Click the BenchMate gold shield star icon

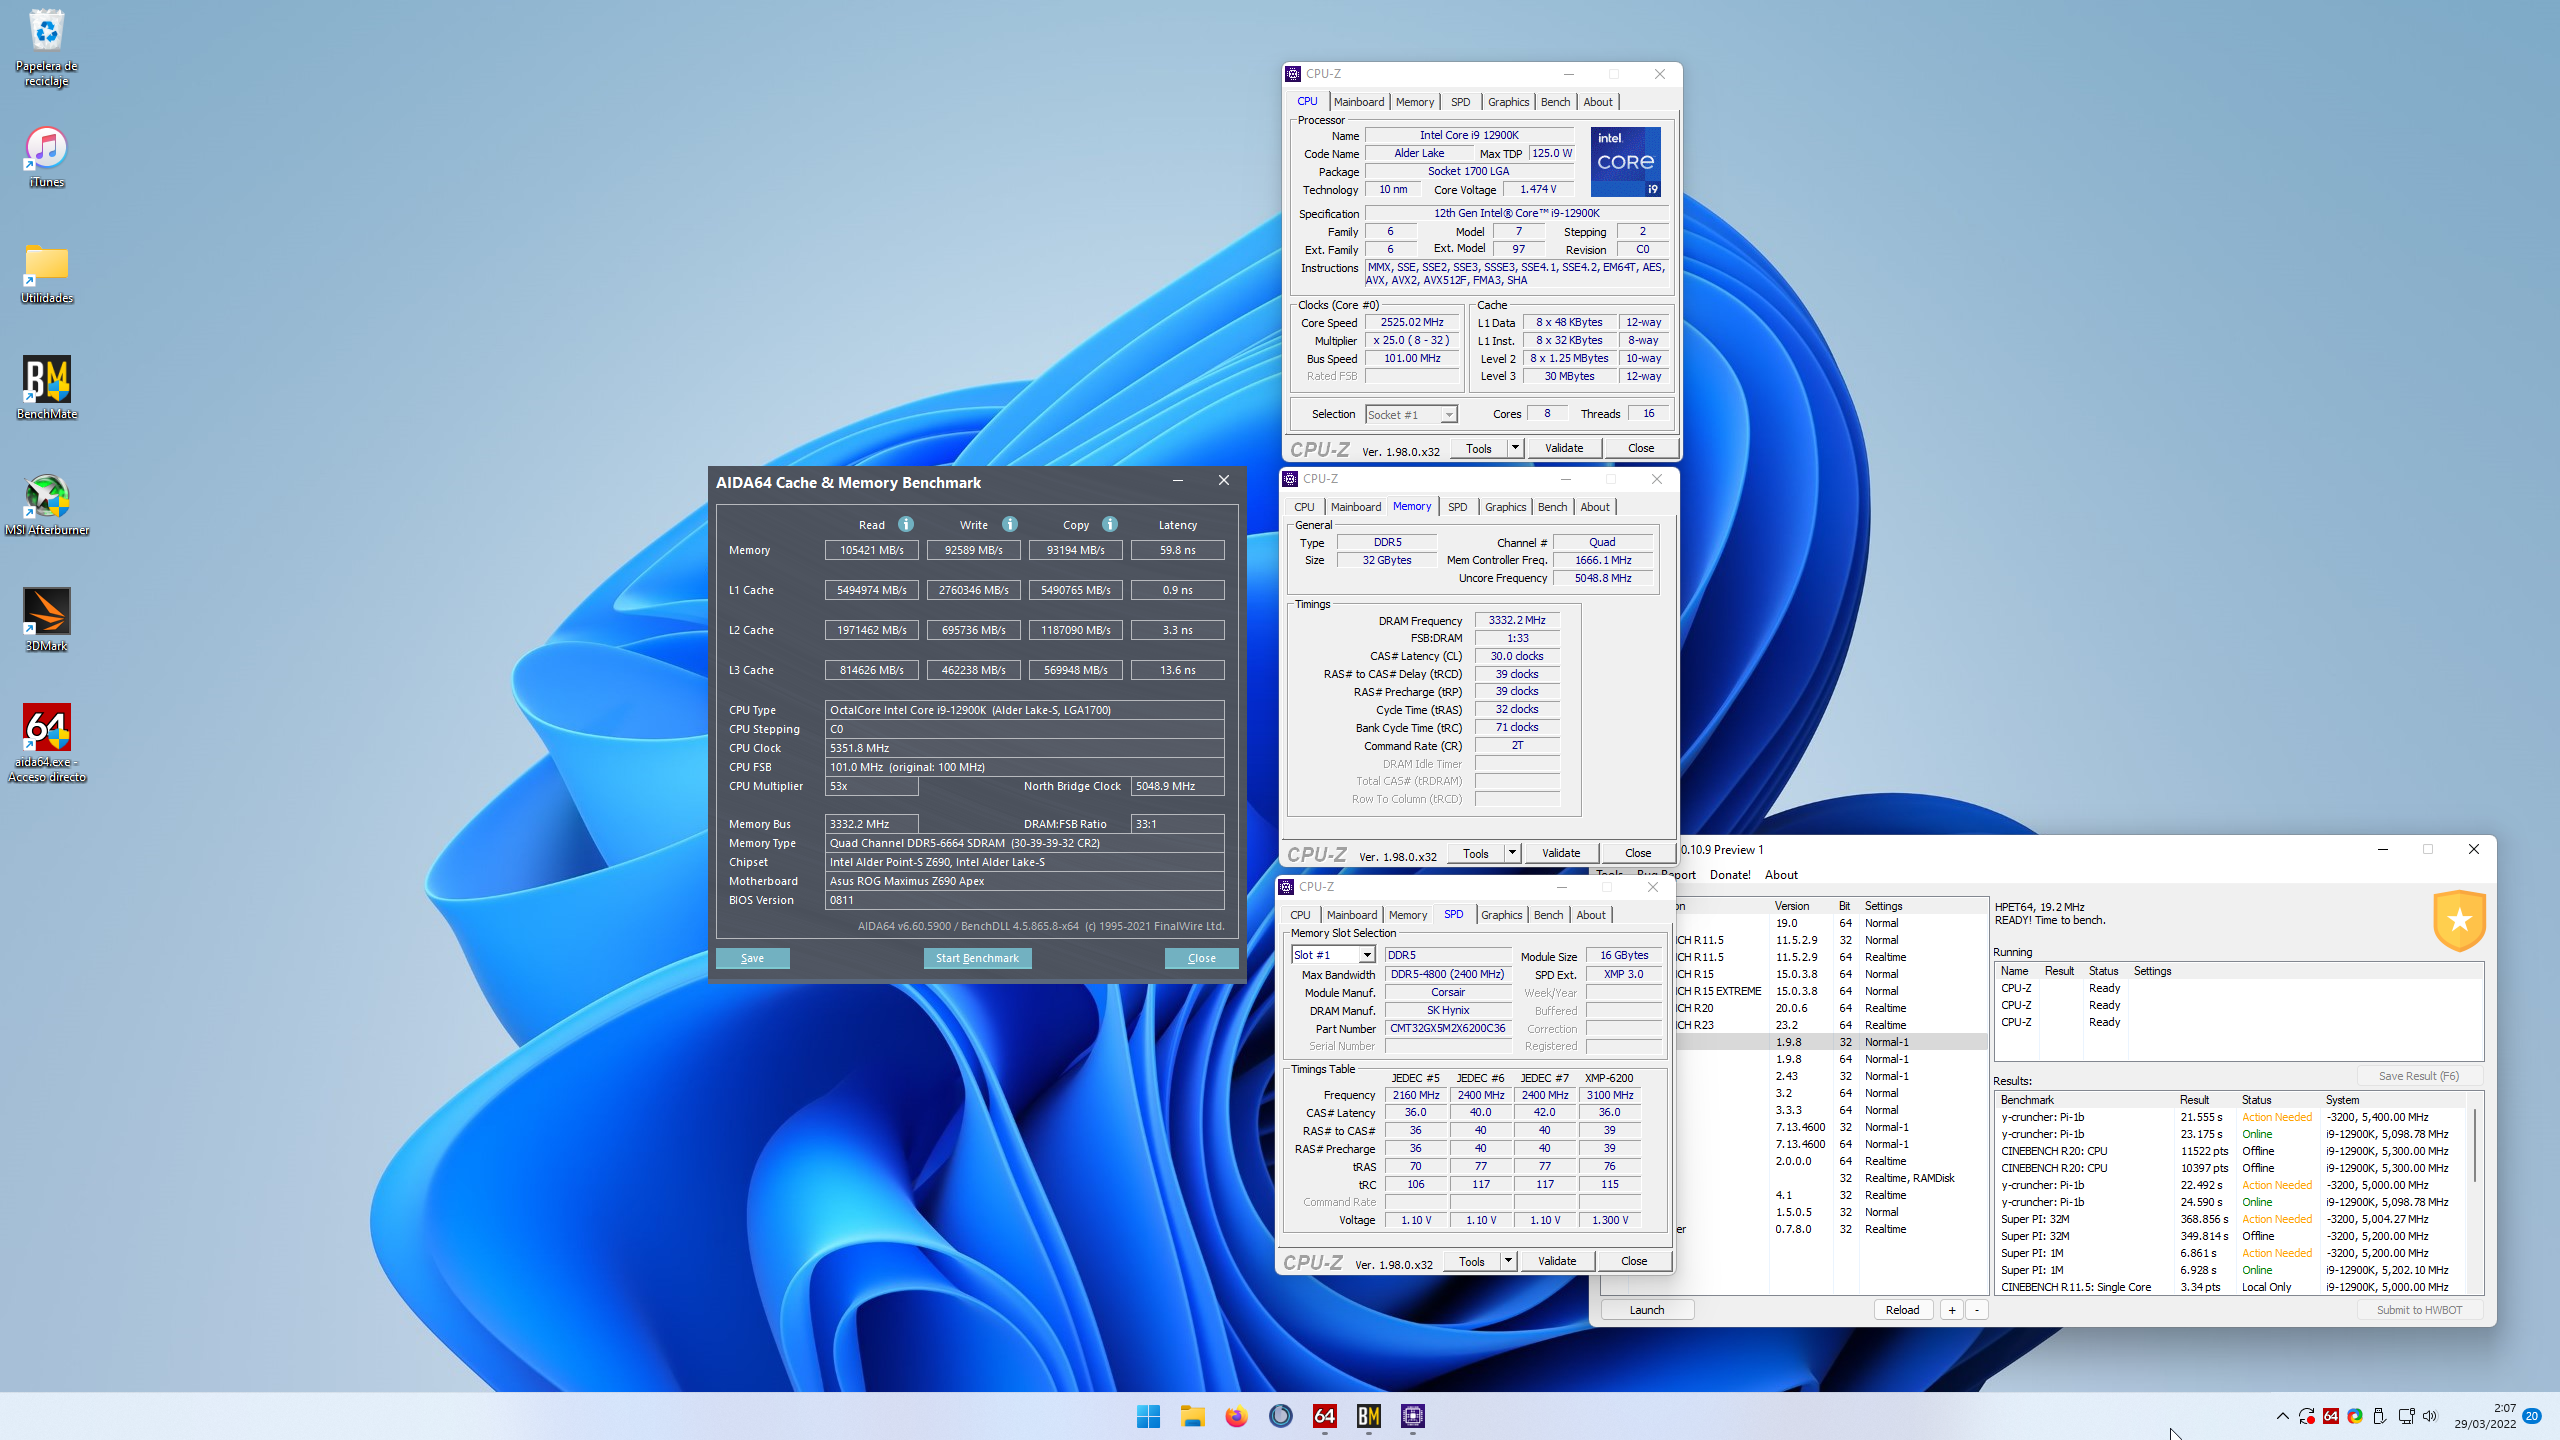coord(2459,920)
